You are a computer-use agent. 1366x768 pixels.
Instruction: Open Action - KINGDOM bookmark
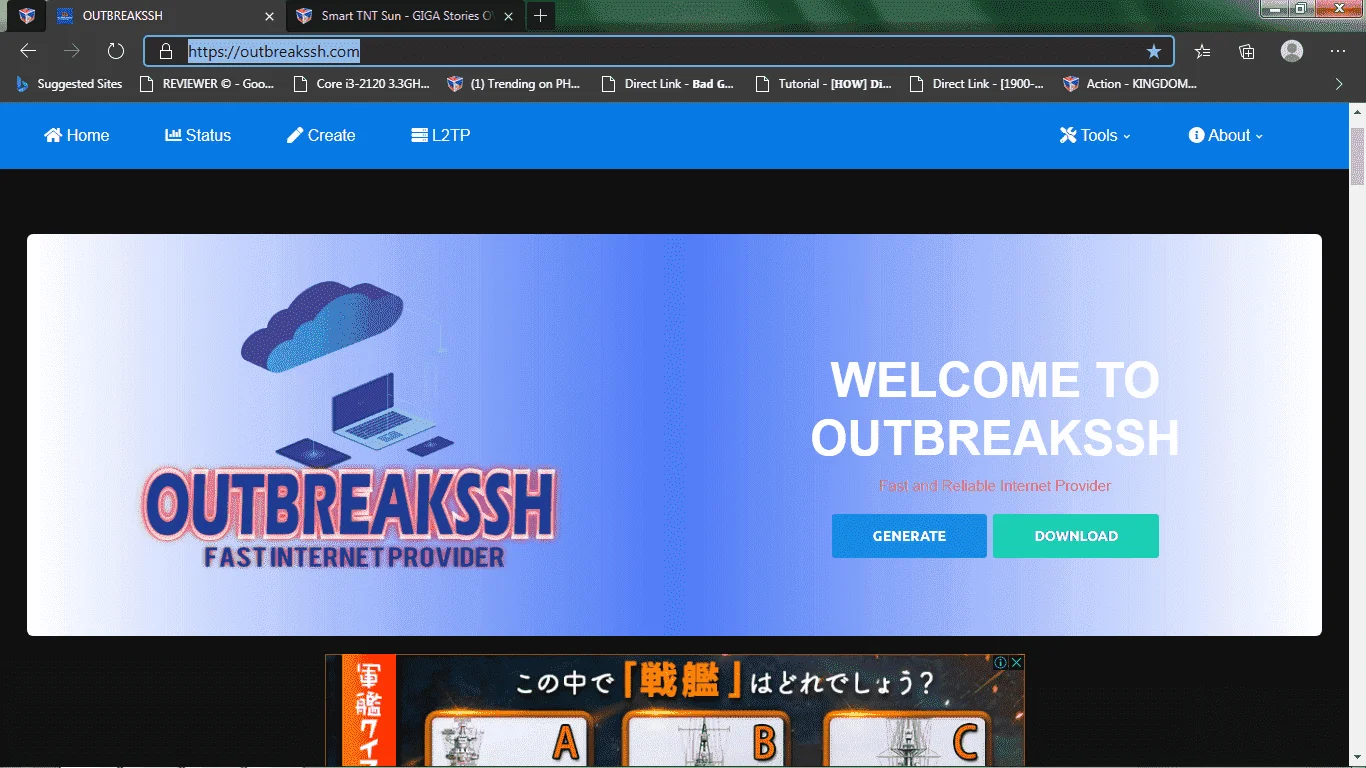click(1130, 84)
